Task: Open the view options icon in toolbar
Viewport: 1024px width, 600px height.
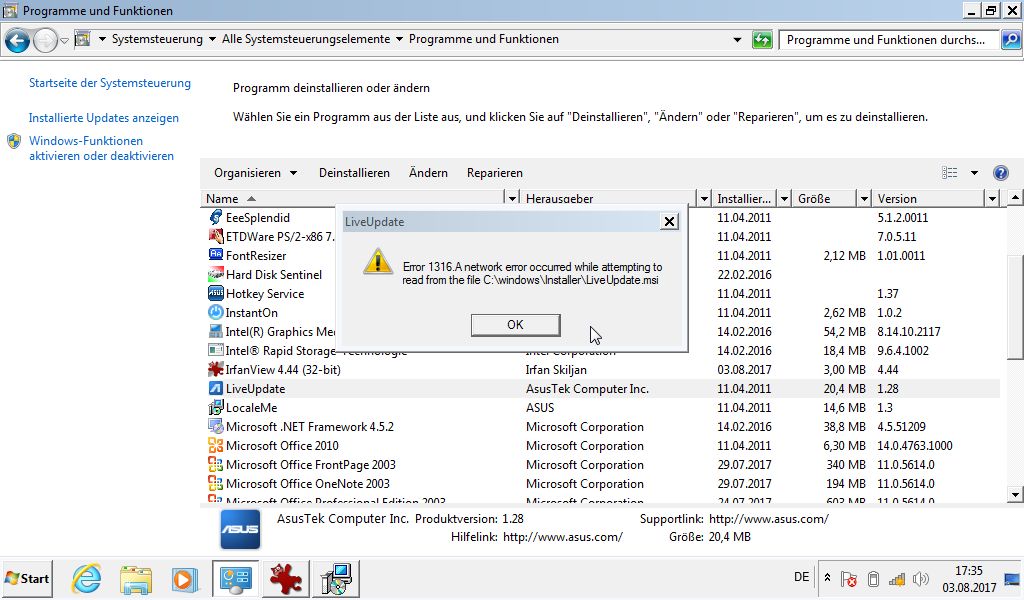Action: pos(950,173)
